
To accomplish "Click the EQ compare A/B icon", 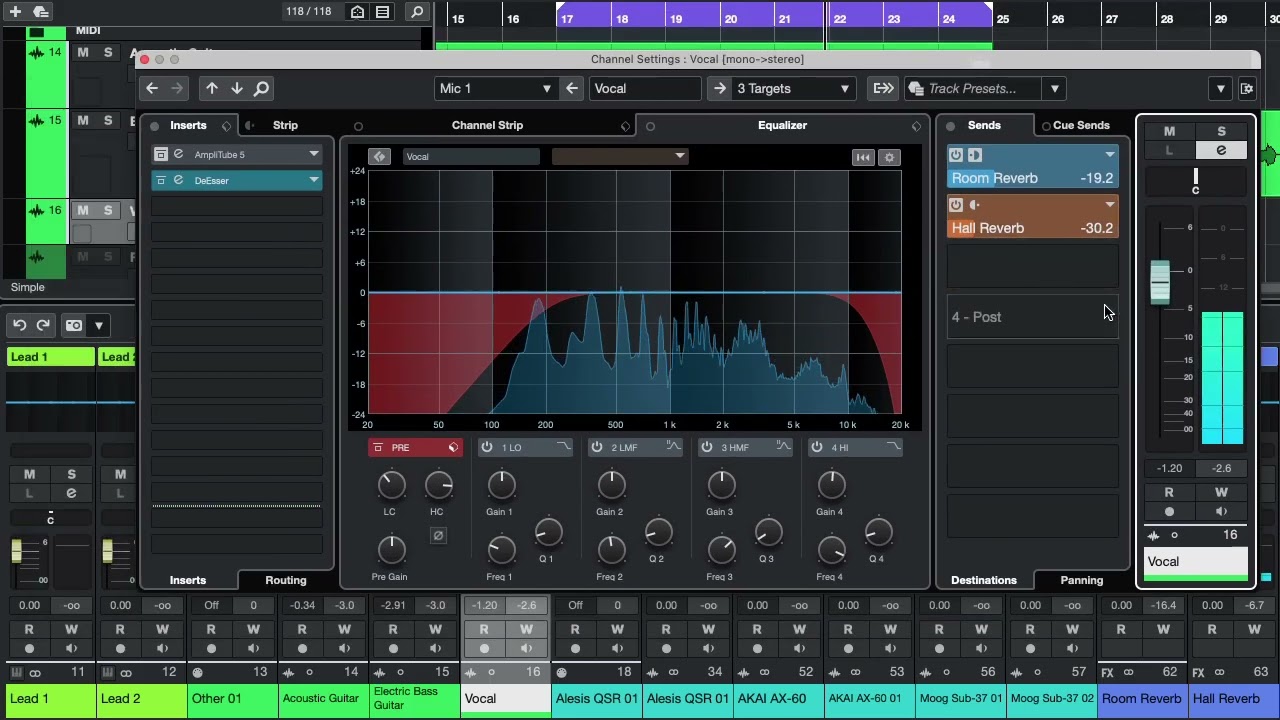I will 379,156.
